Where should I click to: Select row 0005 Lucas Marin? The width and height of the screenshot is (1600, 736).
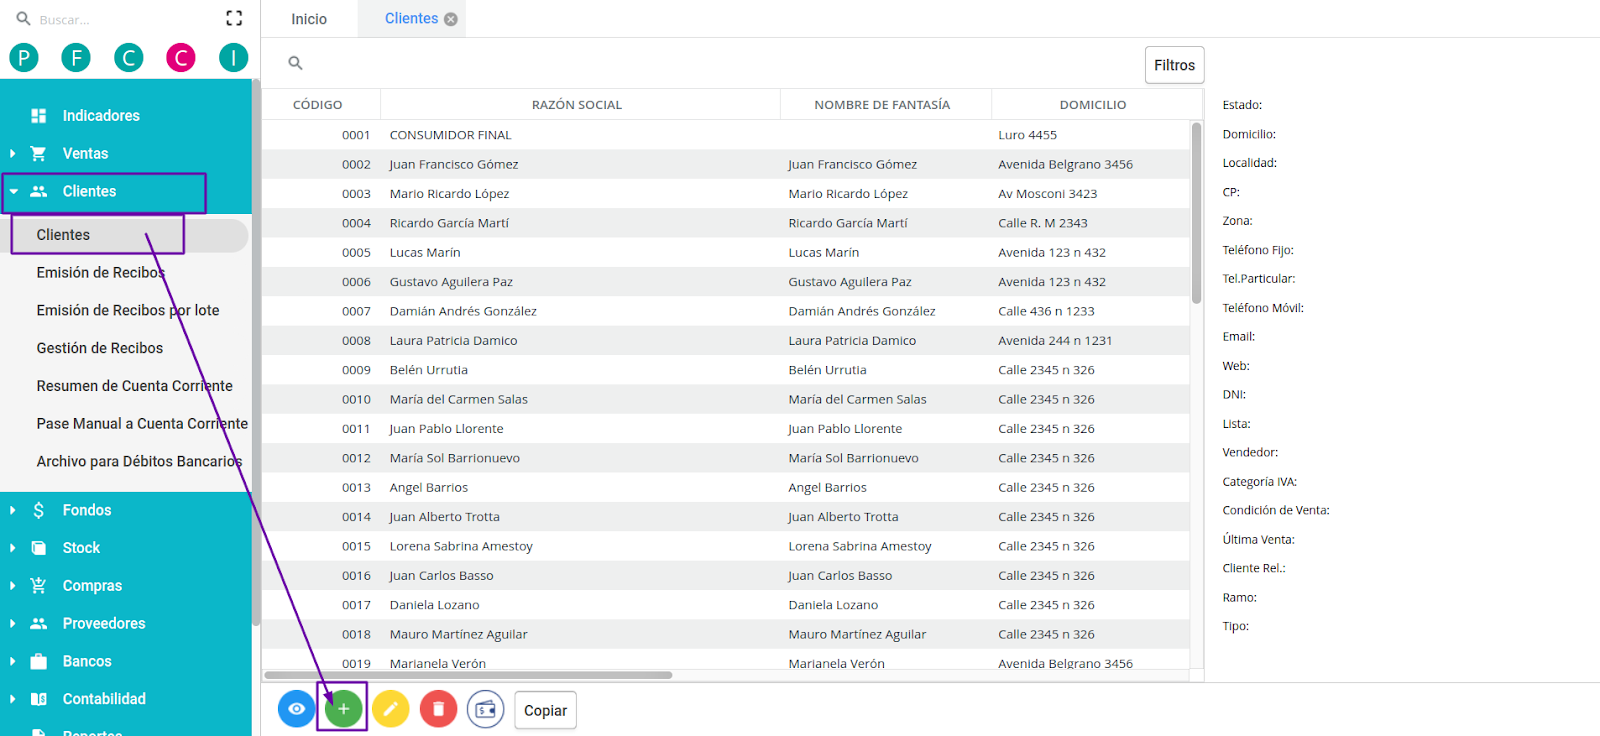pos(726,253)
